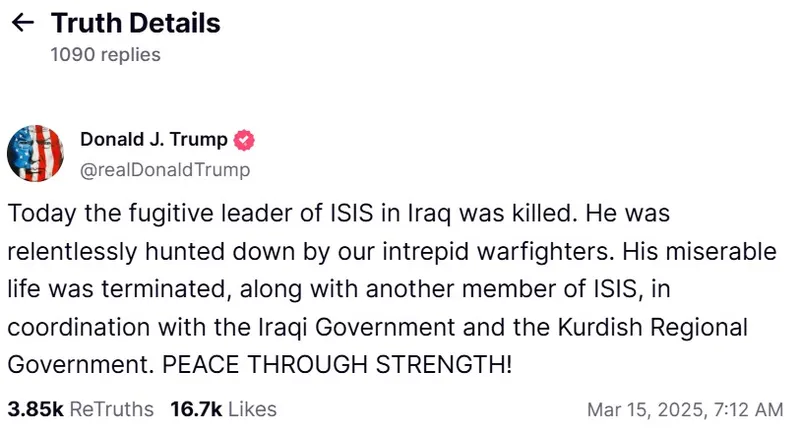Click the 7:12 AM time text
The image size is (800, 435).
748,410
